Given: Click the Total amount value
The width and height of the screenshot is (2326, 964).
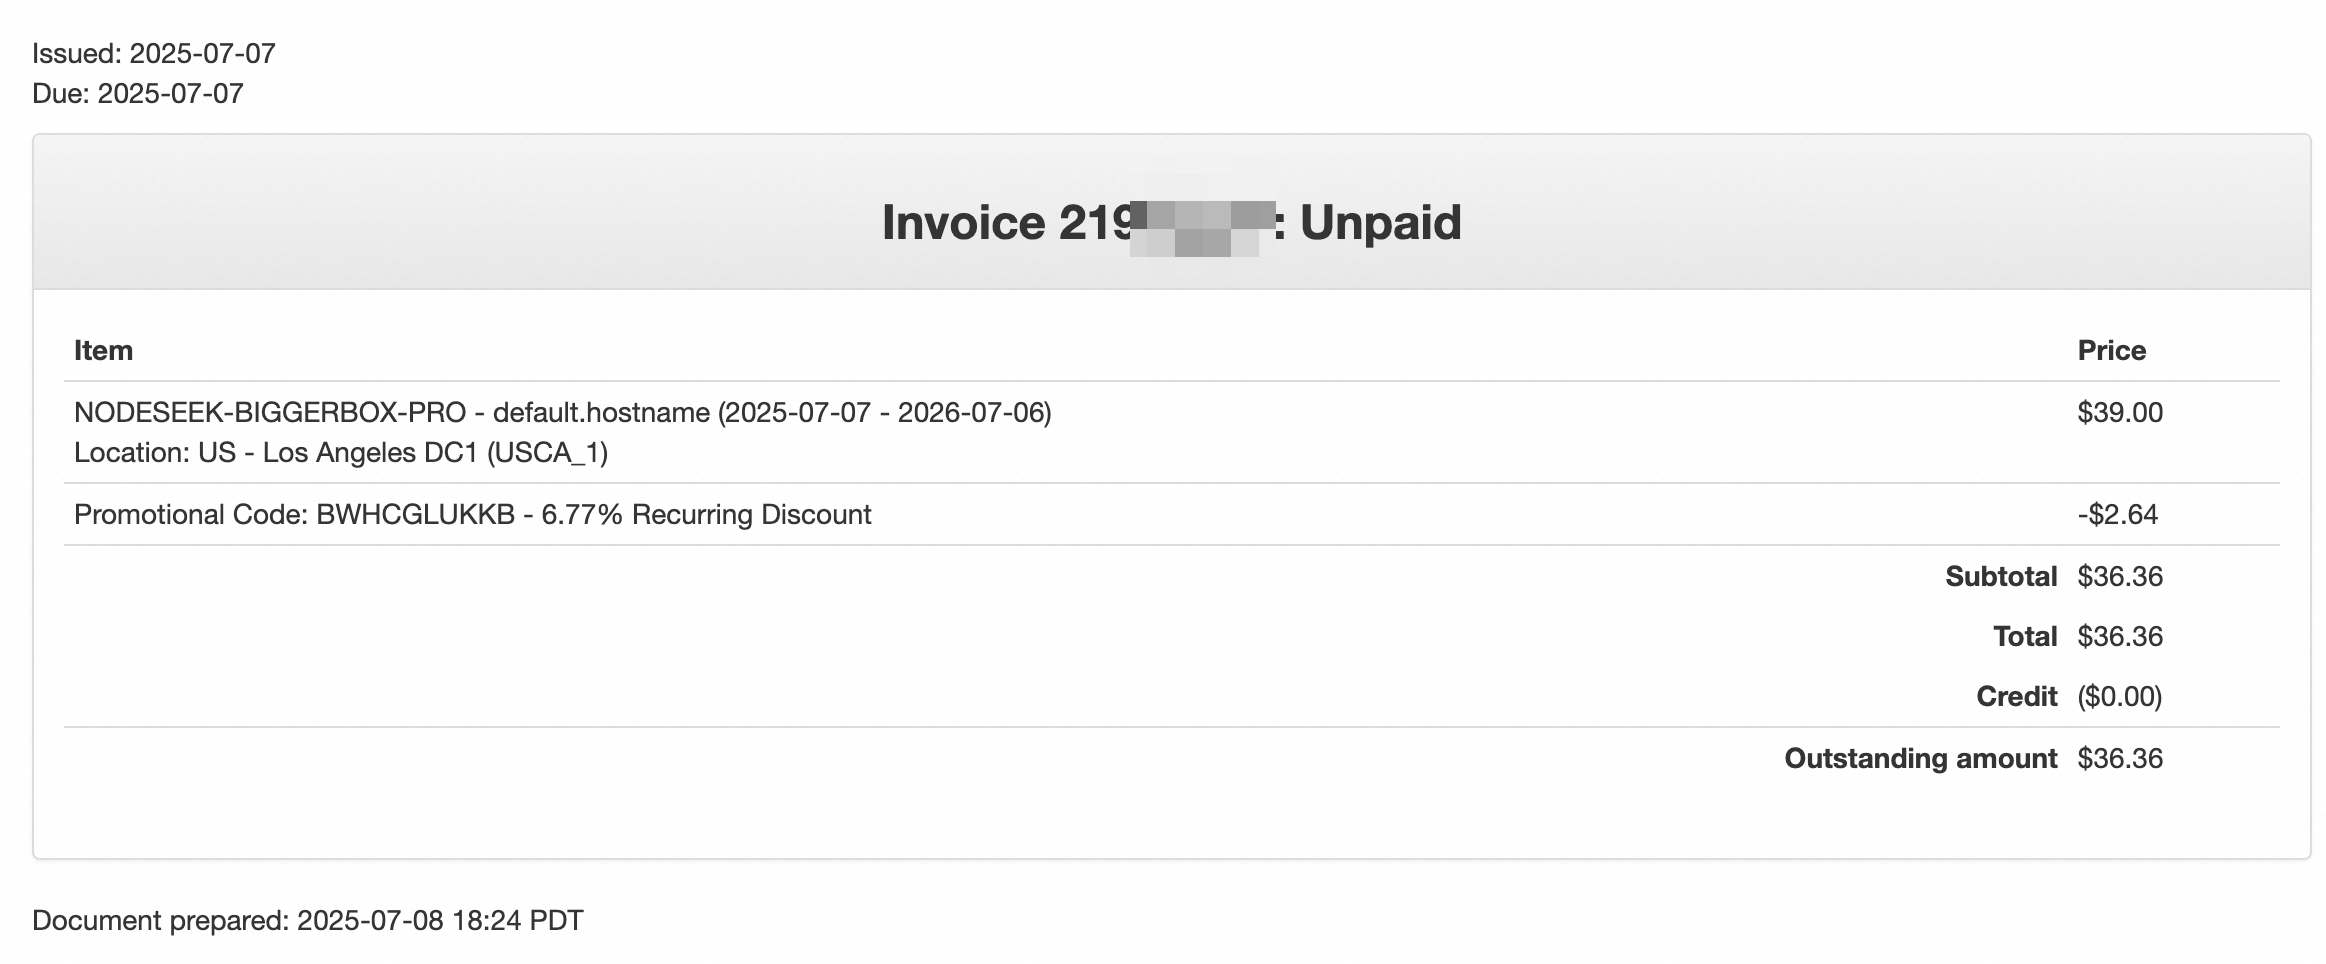Looking at the screenshot, I should click(2119, 637).
